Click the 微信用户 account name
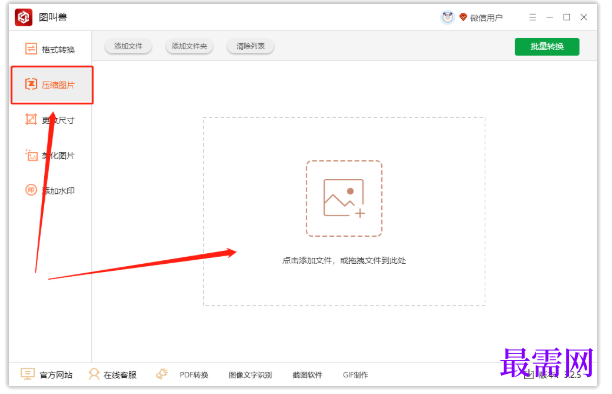Image resolution: width=612 pixels, height=394 pixels. pyautogui.click(x=486, y=18)
